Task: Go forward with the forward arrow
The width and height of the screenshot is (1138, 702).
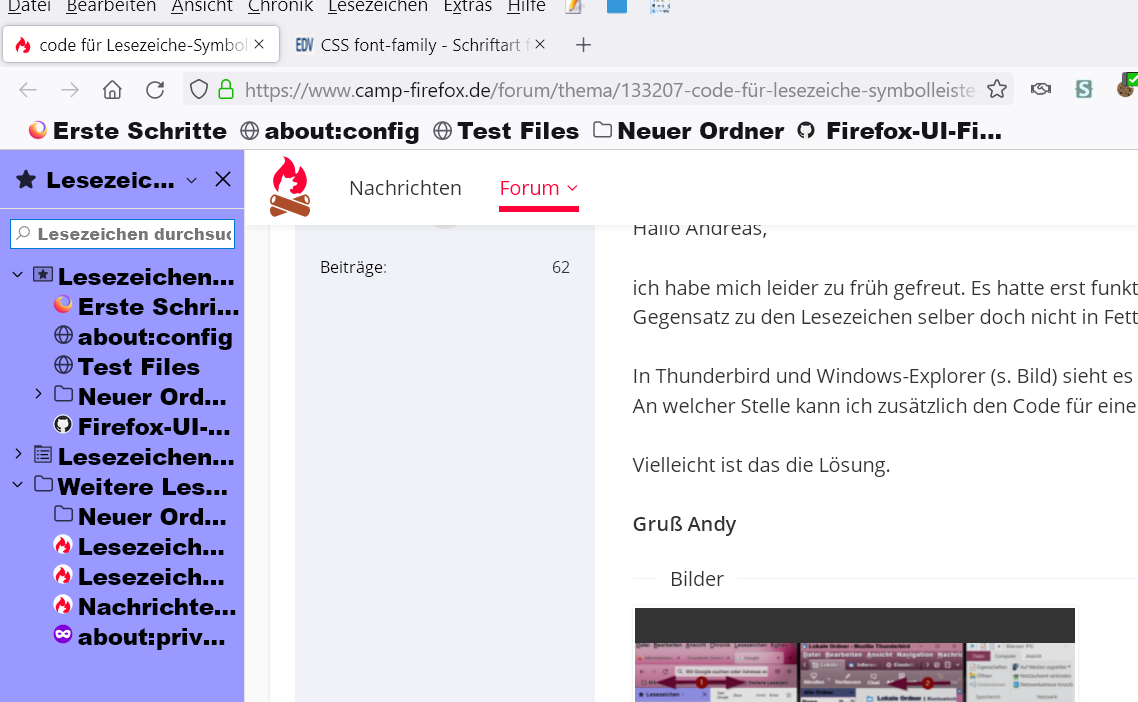Action: 70,89
